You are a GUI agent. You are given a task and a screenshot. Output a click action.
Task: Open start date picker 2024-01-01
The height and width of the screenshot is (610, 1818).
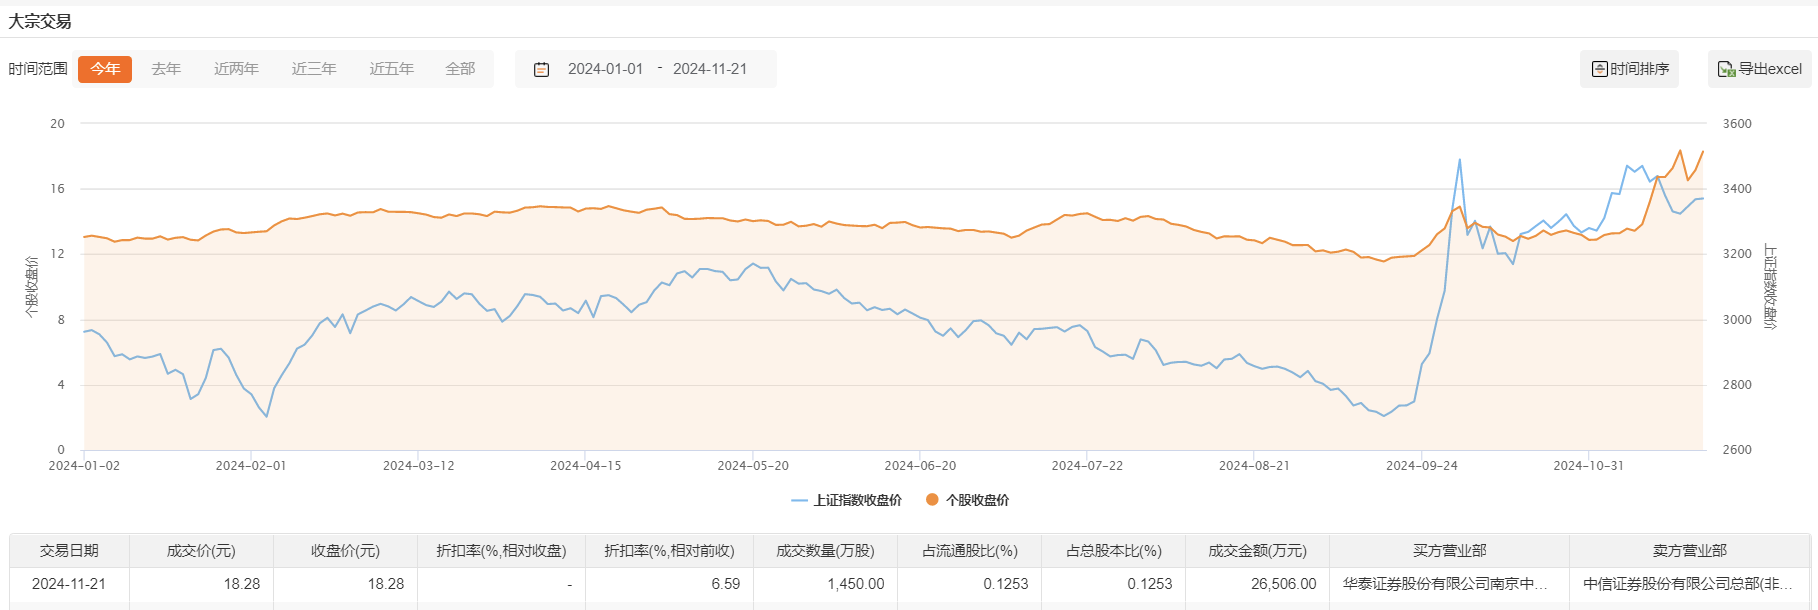(x=605, y=69)
